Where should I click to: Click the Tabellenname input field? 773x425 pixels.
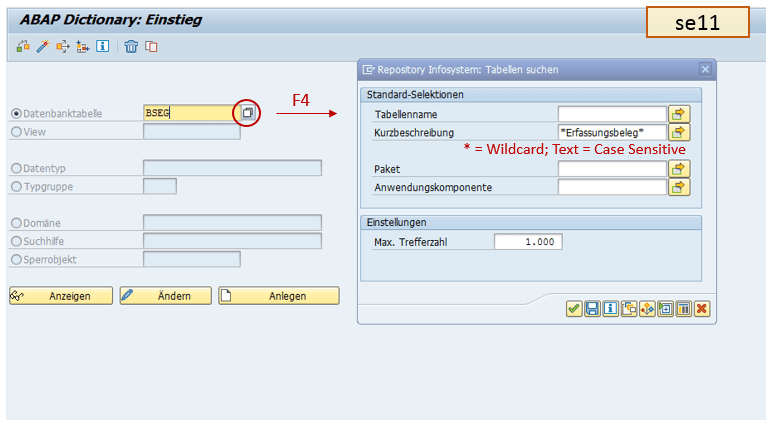pyautogui.click(x=612, y=114)
